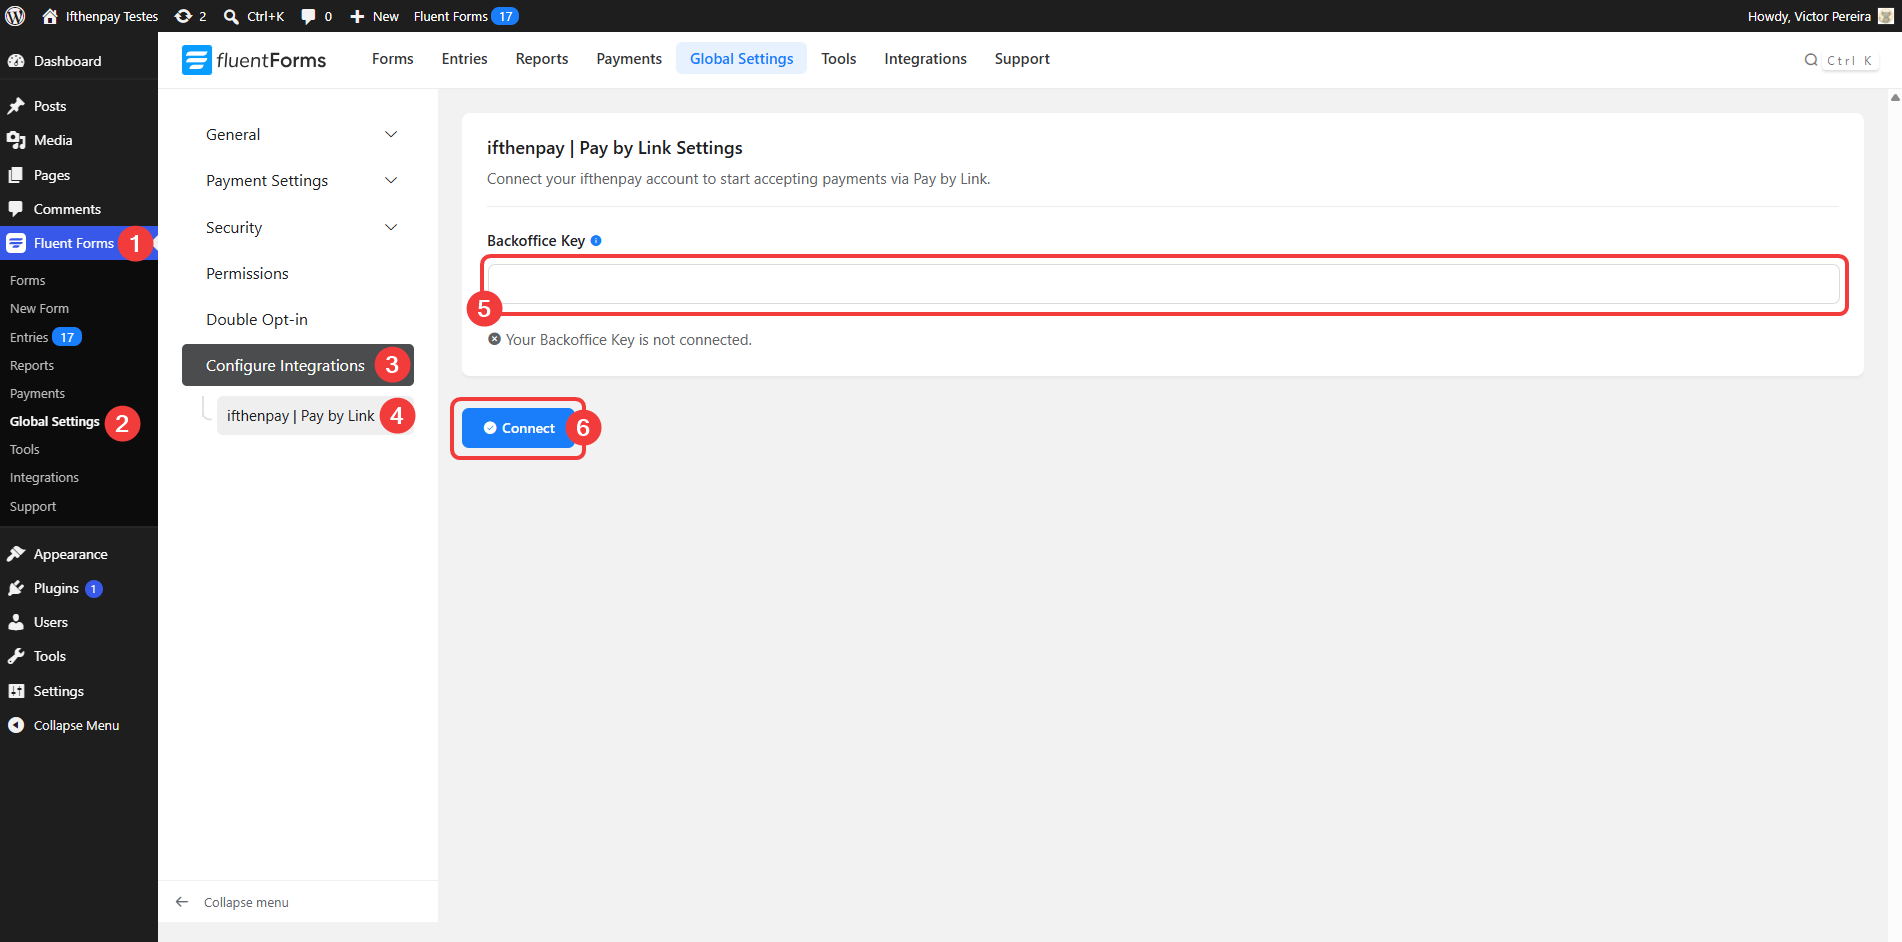Open the Tools tab in top navigation
This screenshot has height=942, width=1902.
pyautogui.click(x=838, y=59)
